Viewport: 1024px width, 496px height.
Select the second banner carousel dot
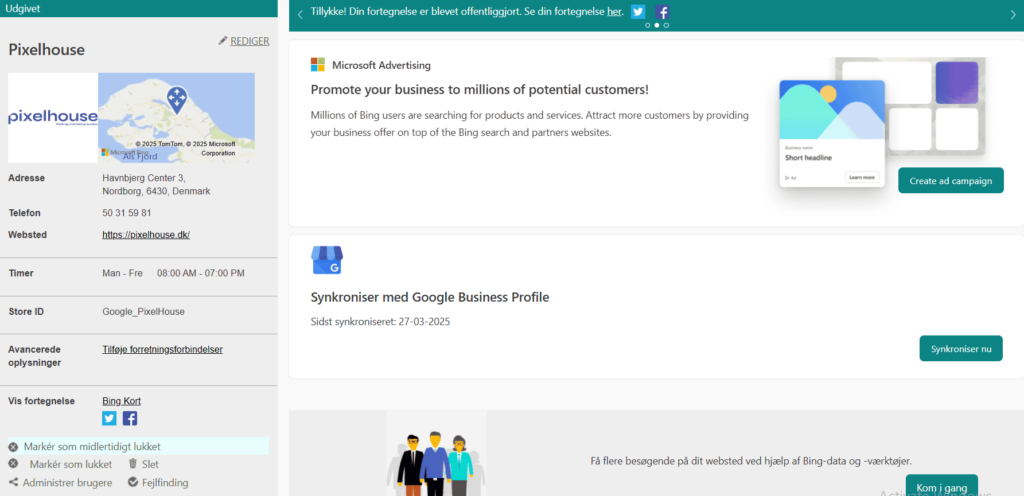click(657, 25)
